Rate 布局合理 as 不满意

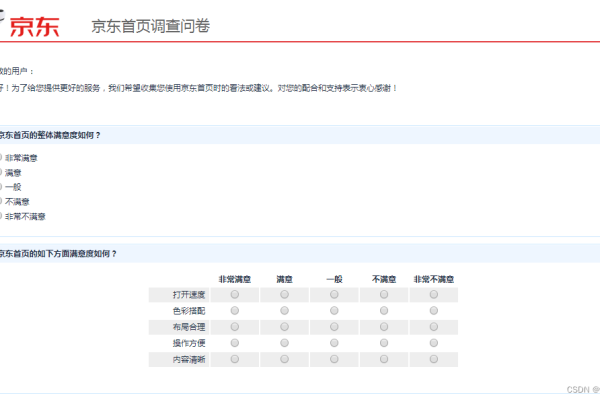(384, 327)
